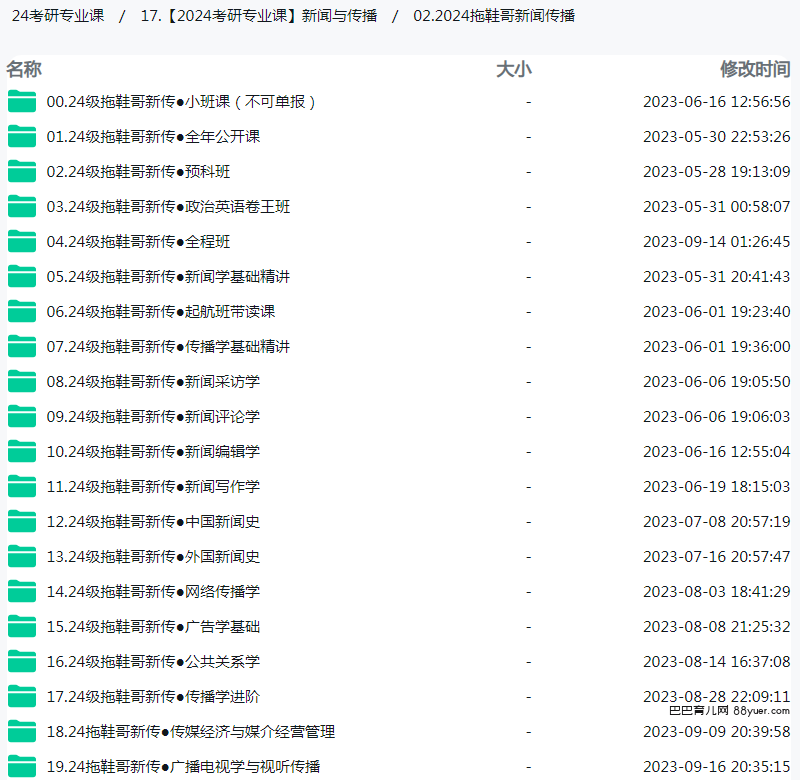Go to 17.【2024考研专业课】新闻与传播 breadcrumb
800x780 pixels.
[x=259, y=16]
